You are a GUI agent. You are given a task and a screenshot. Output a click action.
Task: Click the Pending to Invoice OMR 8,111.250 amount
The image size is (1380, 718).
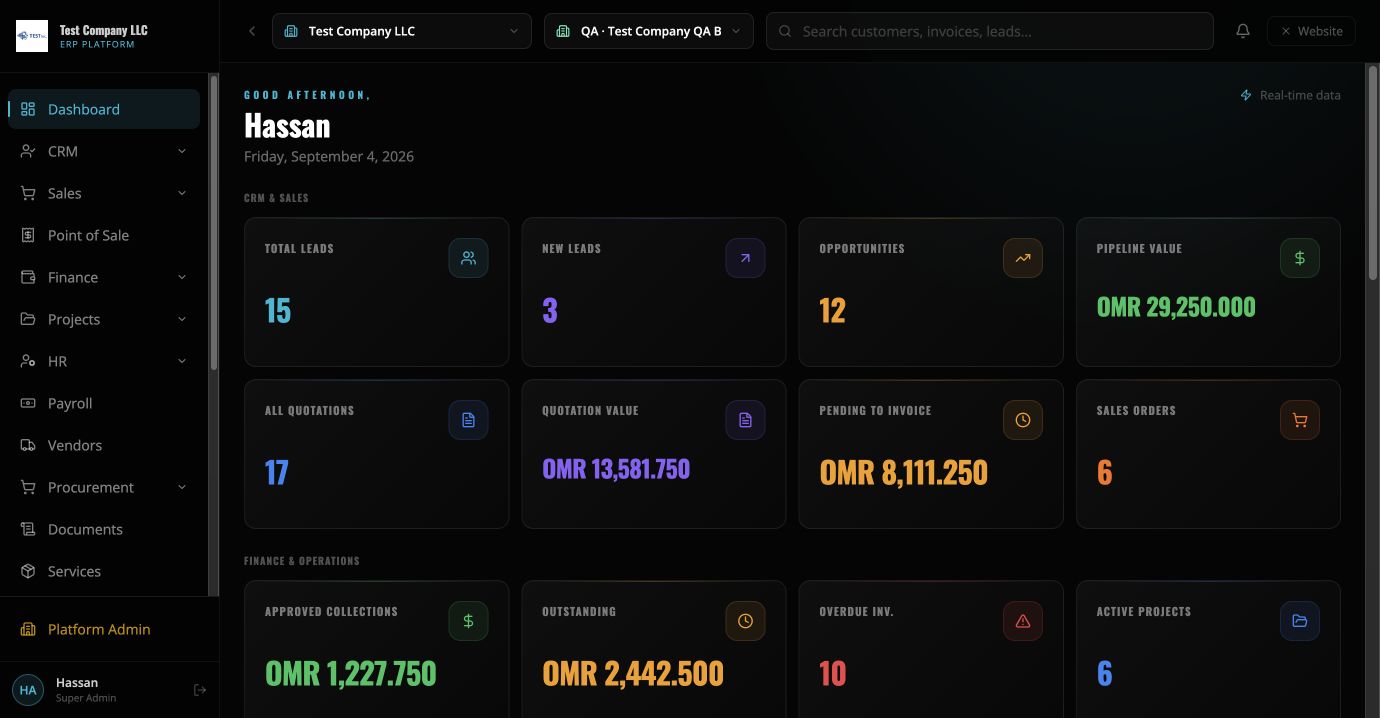pos(904,472)
